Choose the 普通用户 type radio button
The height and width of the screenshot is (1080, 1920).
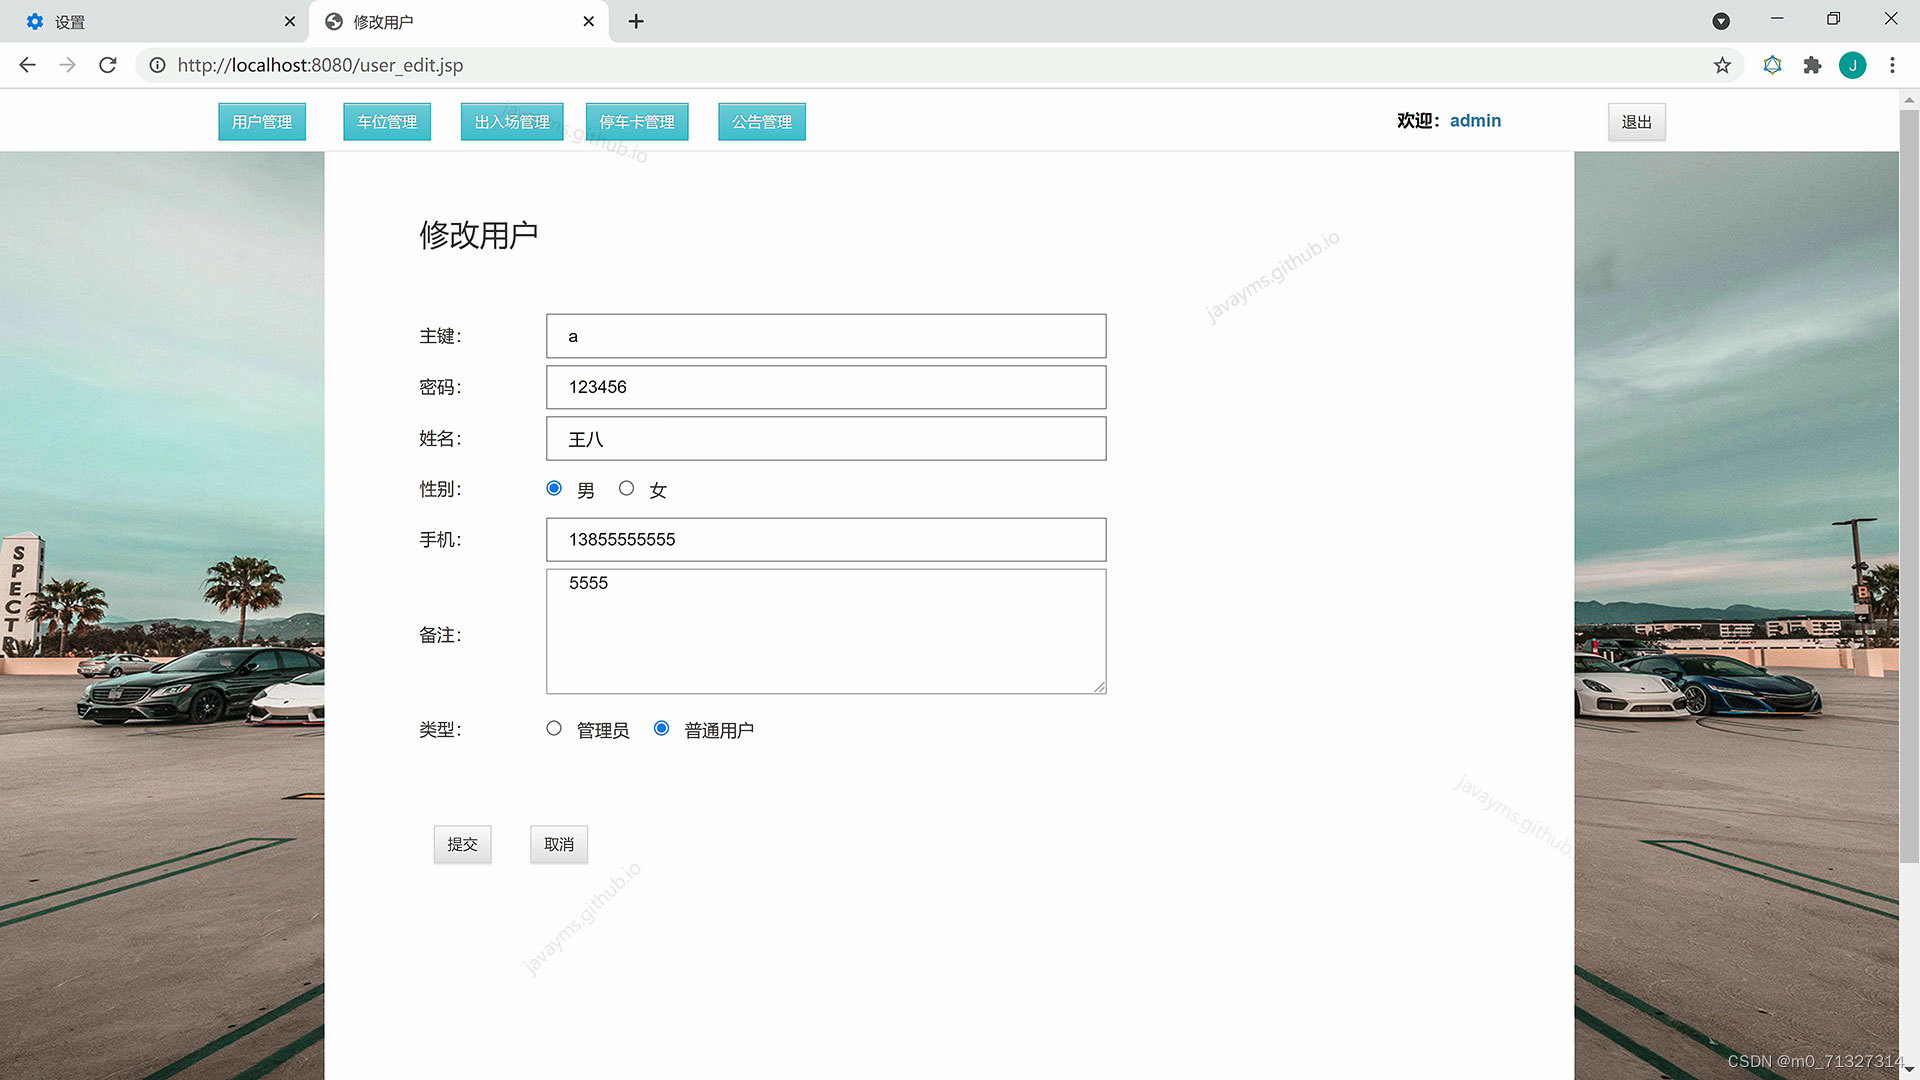(661, 729)
